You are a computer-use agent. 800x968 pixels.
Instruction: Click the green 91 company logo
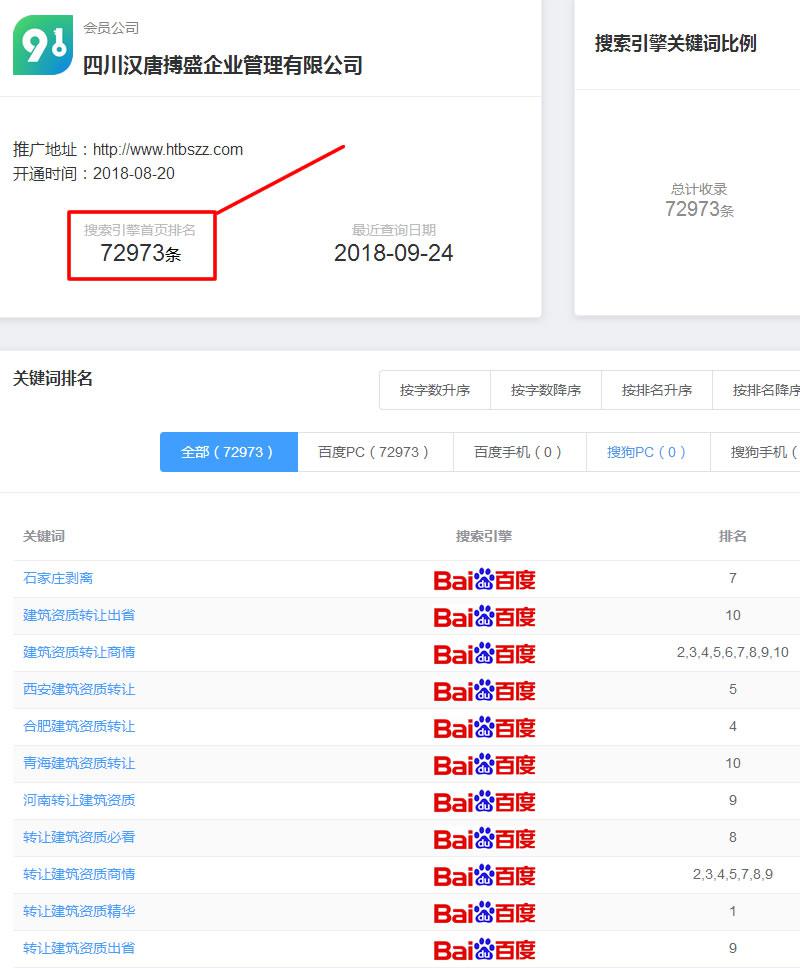pyautogui.click(x=43, y=45)
